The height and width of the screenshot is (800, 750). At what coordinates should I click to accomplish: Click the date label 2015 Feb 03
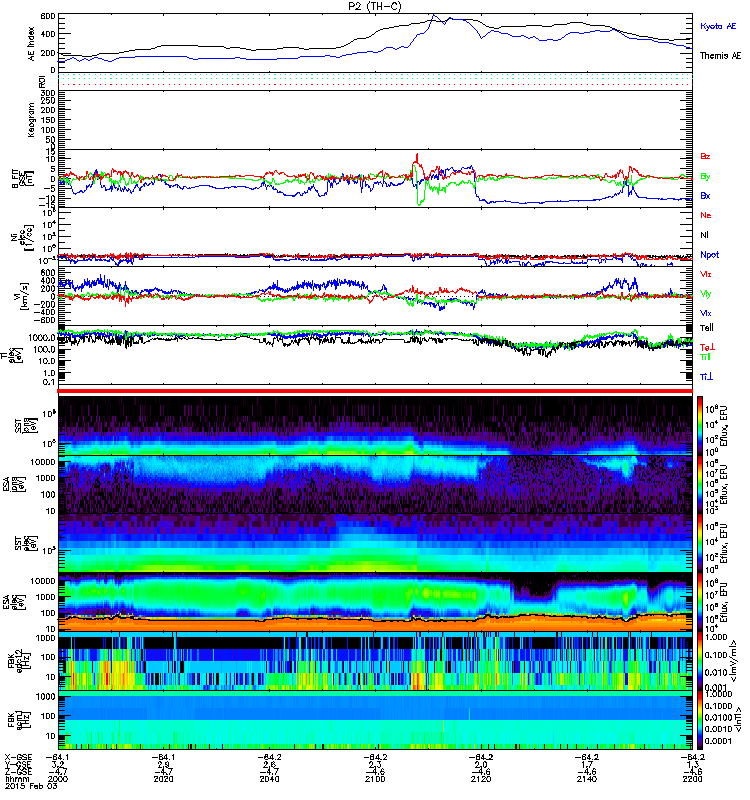tap(31, 786)
